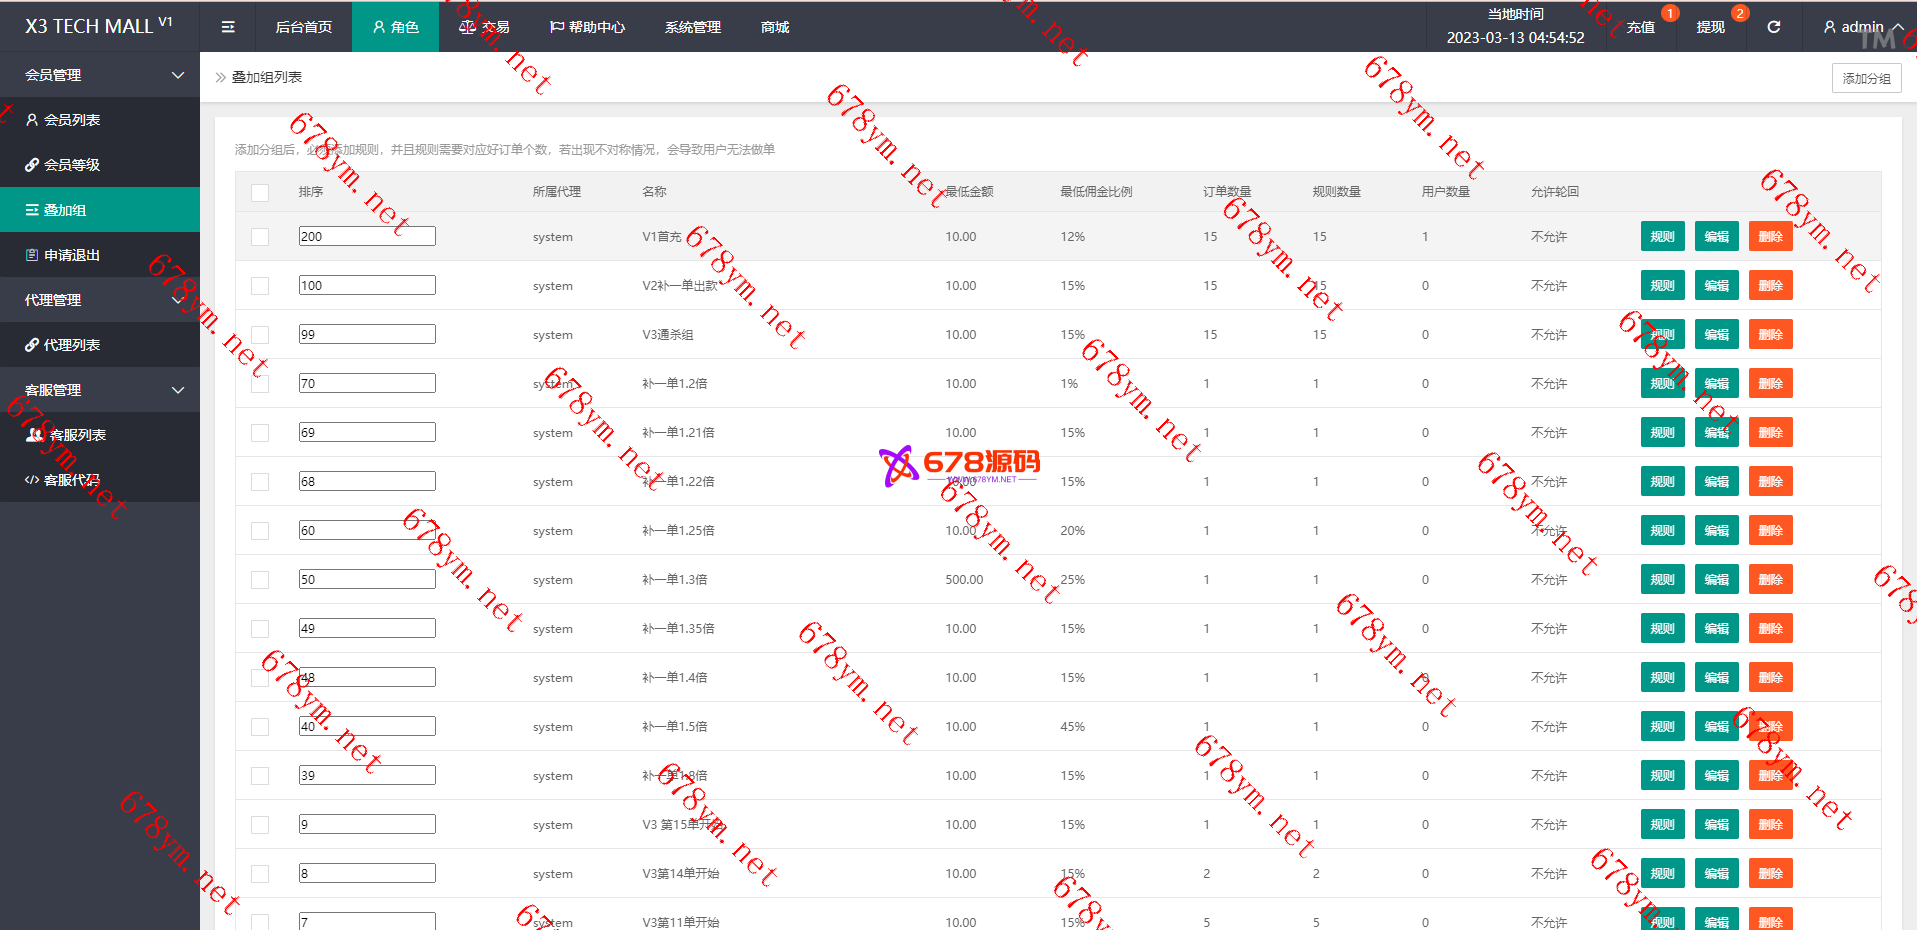Open the 帮助中心 top menu
Screen dimensions: 1917x930
coord(587,27)
